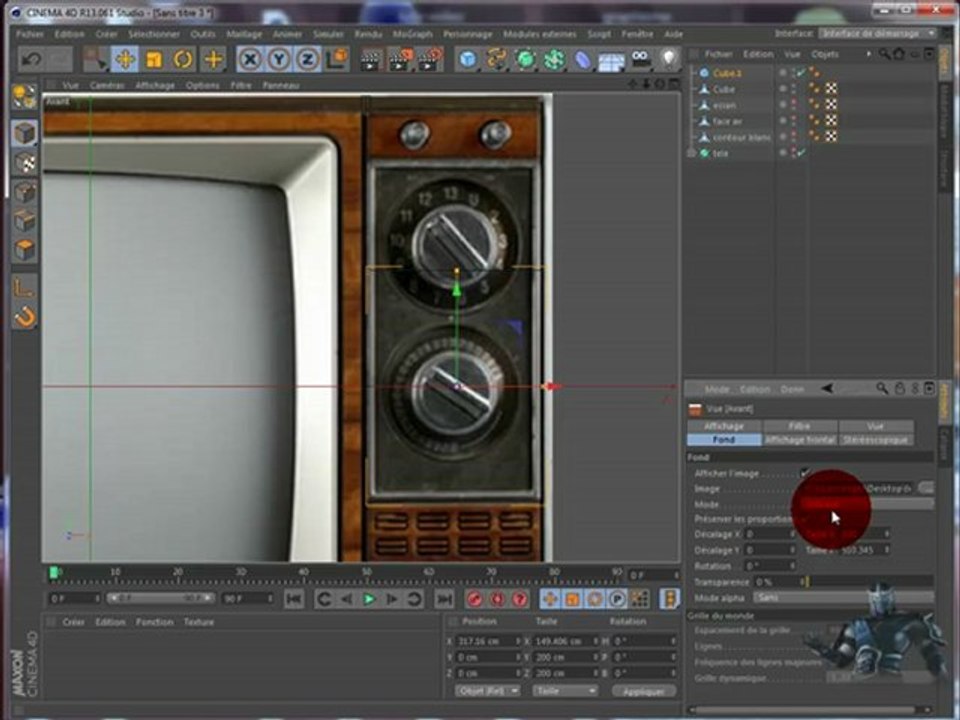The width and height of the screenshot is (960, 720).
Task: Open the 'Taille' dropdown in coordinates panel
Action: pyautogui.click(x=563, y=691)
